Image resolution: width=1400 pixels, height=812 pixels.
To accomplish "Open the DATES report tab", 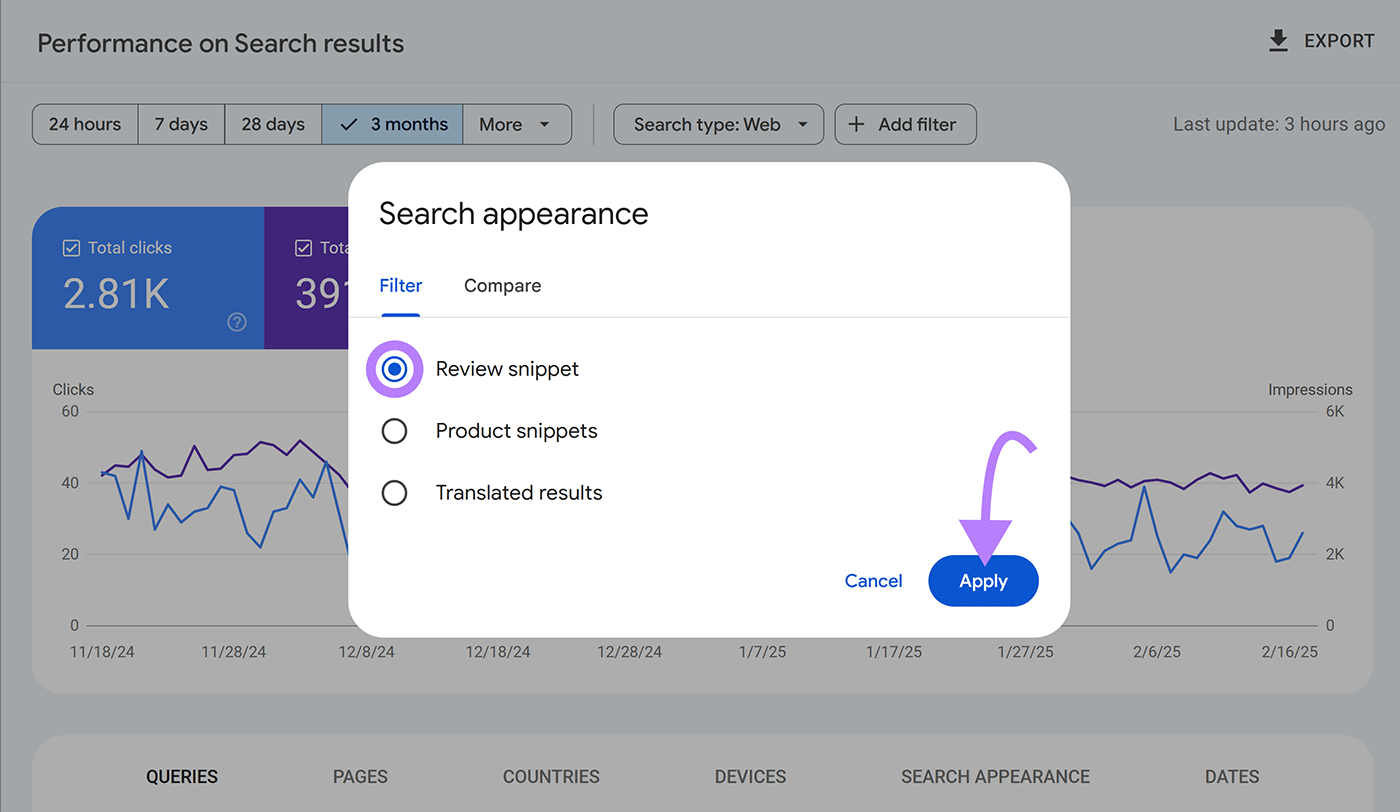I will coord(1231,777).
